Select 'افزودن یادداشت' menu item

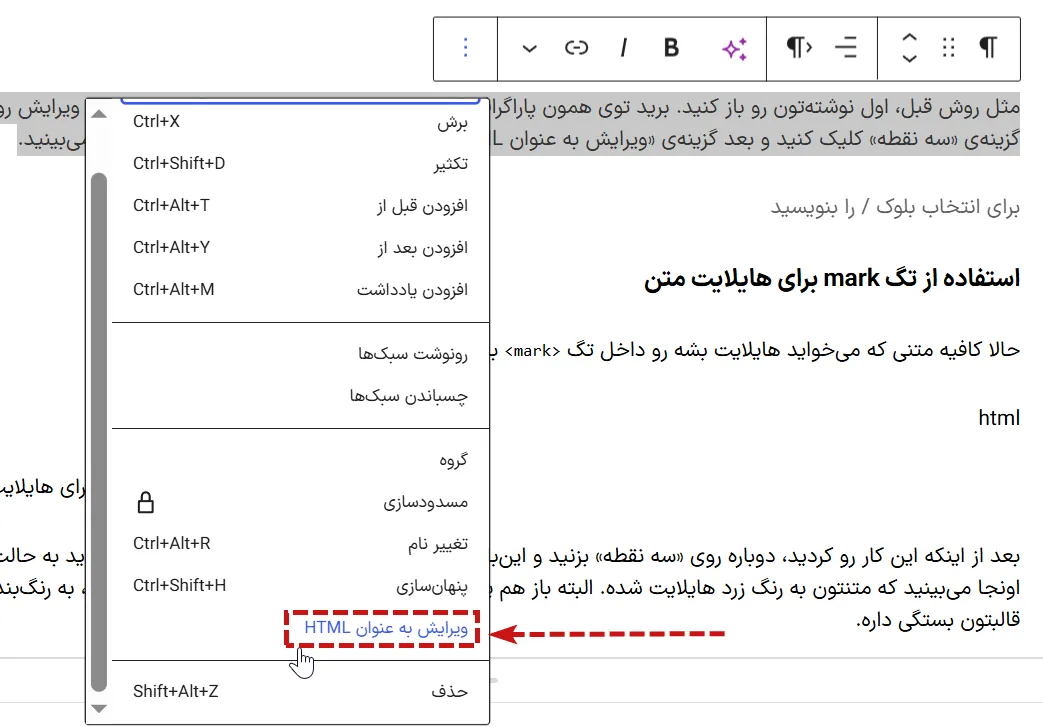click(x=301, y=289)
